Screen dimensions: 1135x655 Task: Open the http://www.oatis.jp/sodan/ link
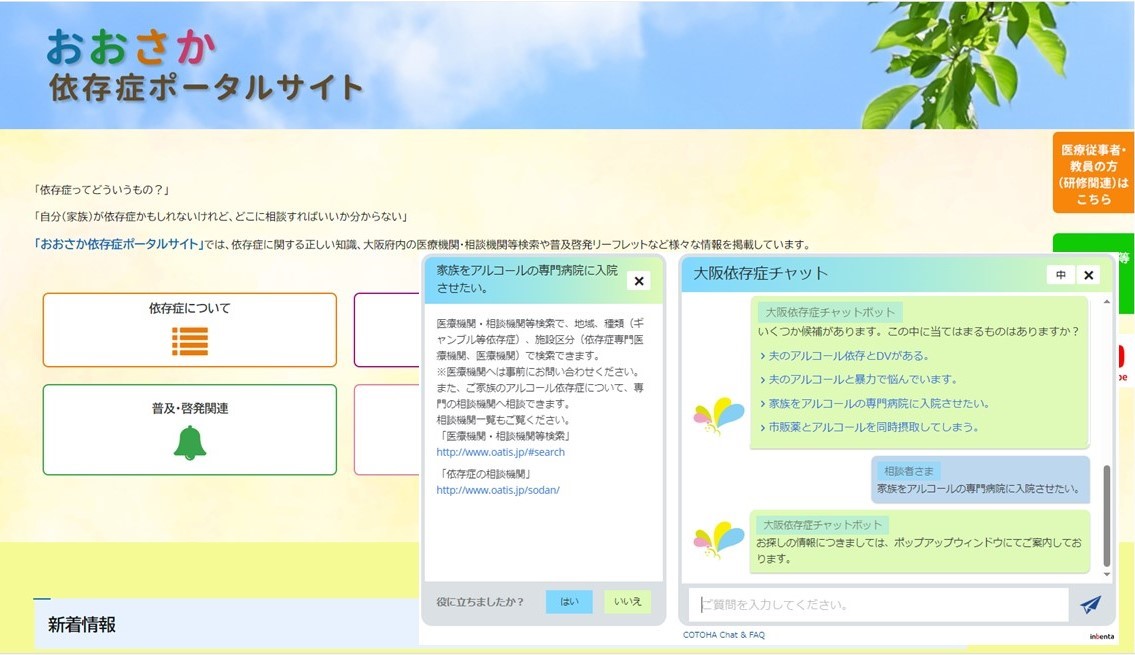click(x=498, y=490)
